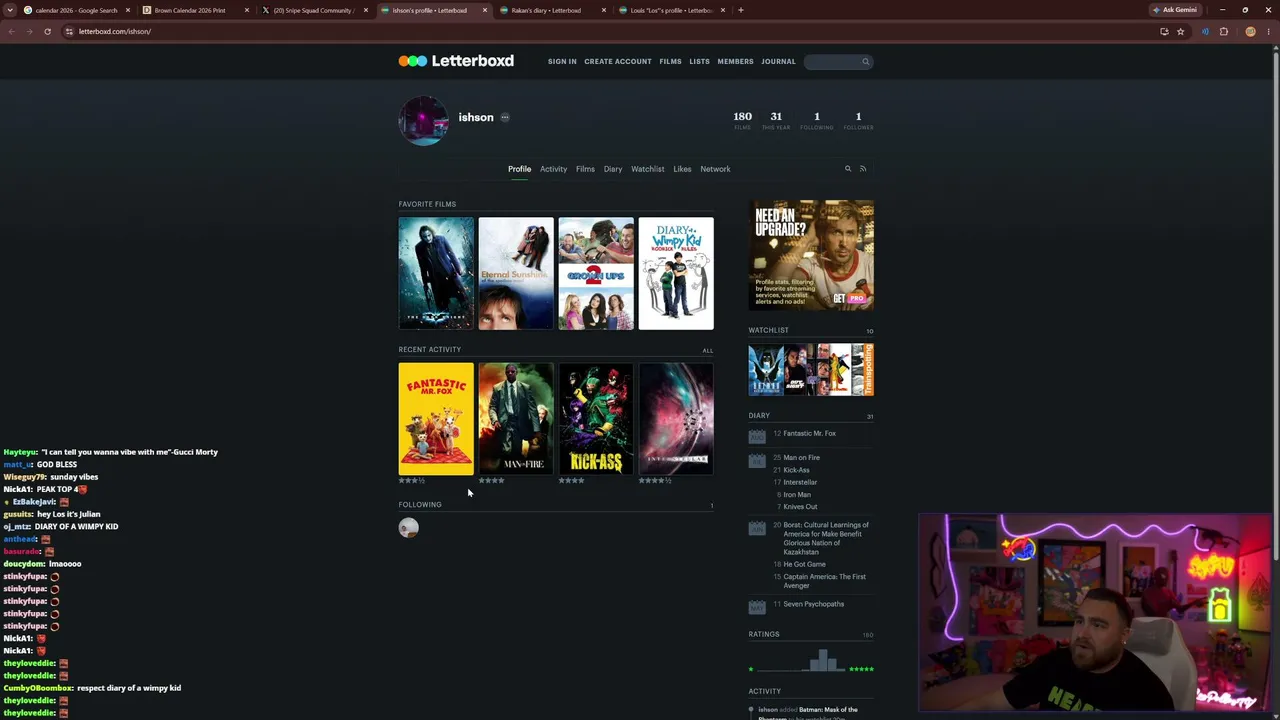The width and height of the screenshot is (1280, 720).
Task: Open Diary of a Wimpy Kid poster
Action: (676, 273)
